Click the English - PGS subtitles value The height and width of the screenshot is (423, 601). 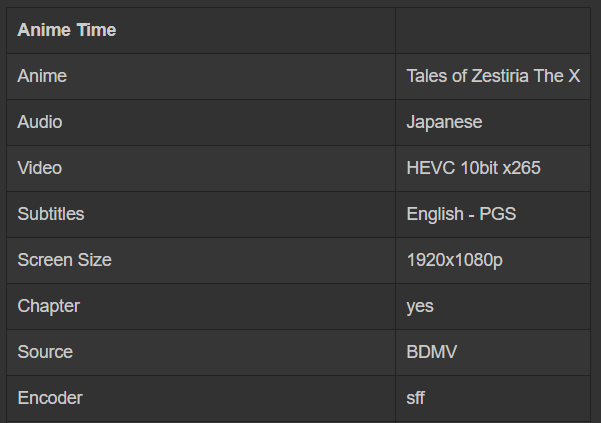(x=461, y=214)
